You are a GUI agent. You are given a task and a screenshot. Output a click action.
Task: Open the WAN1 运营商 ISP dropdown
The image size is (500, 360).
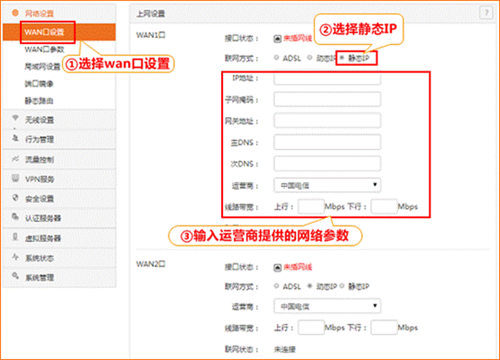pyautogui.click(x=327, y=185)
